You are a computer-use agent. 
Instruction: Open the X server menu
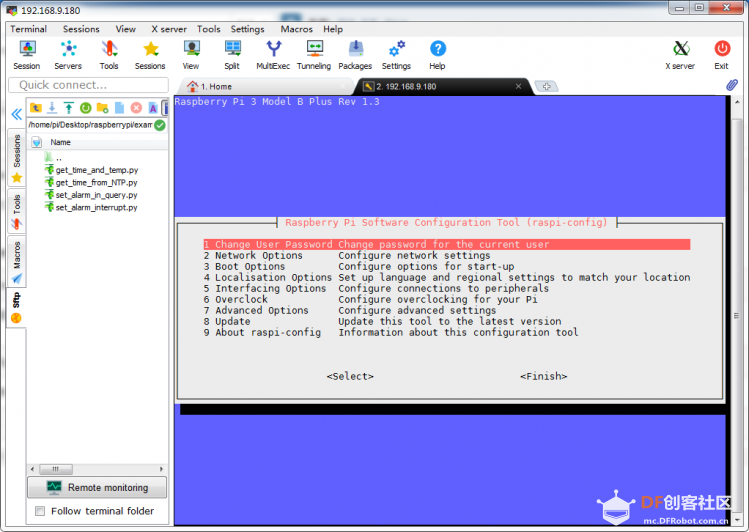click(x=169, y=29)
